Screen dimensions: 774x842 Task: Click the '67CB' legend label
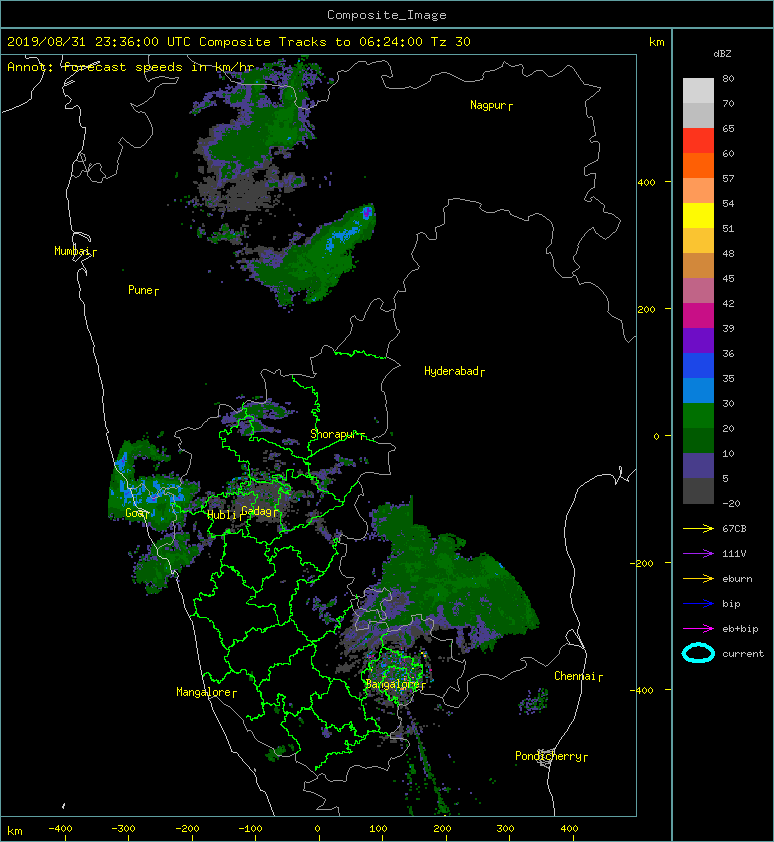tap(734, 528)
